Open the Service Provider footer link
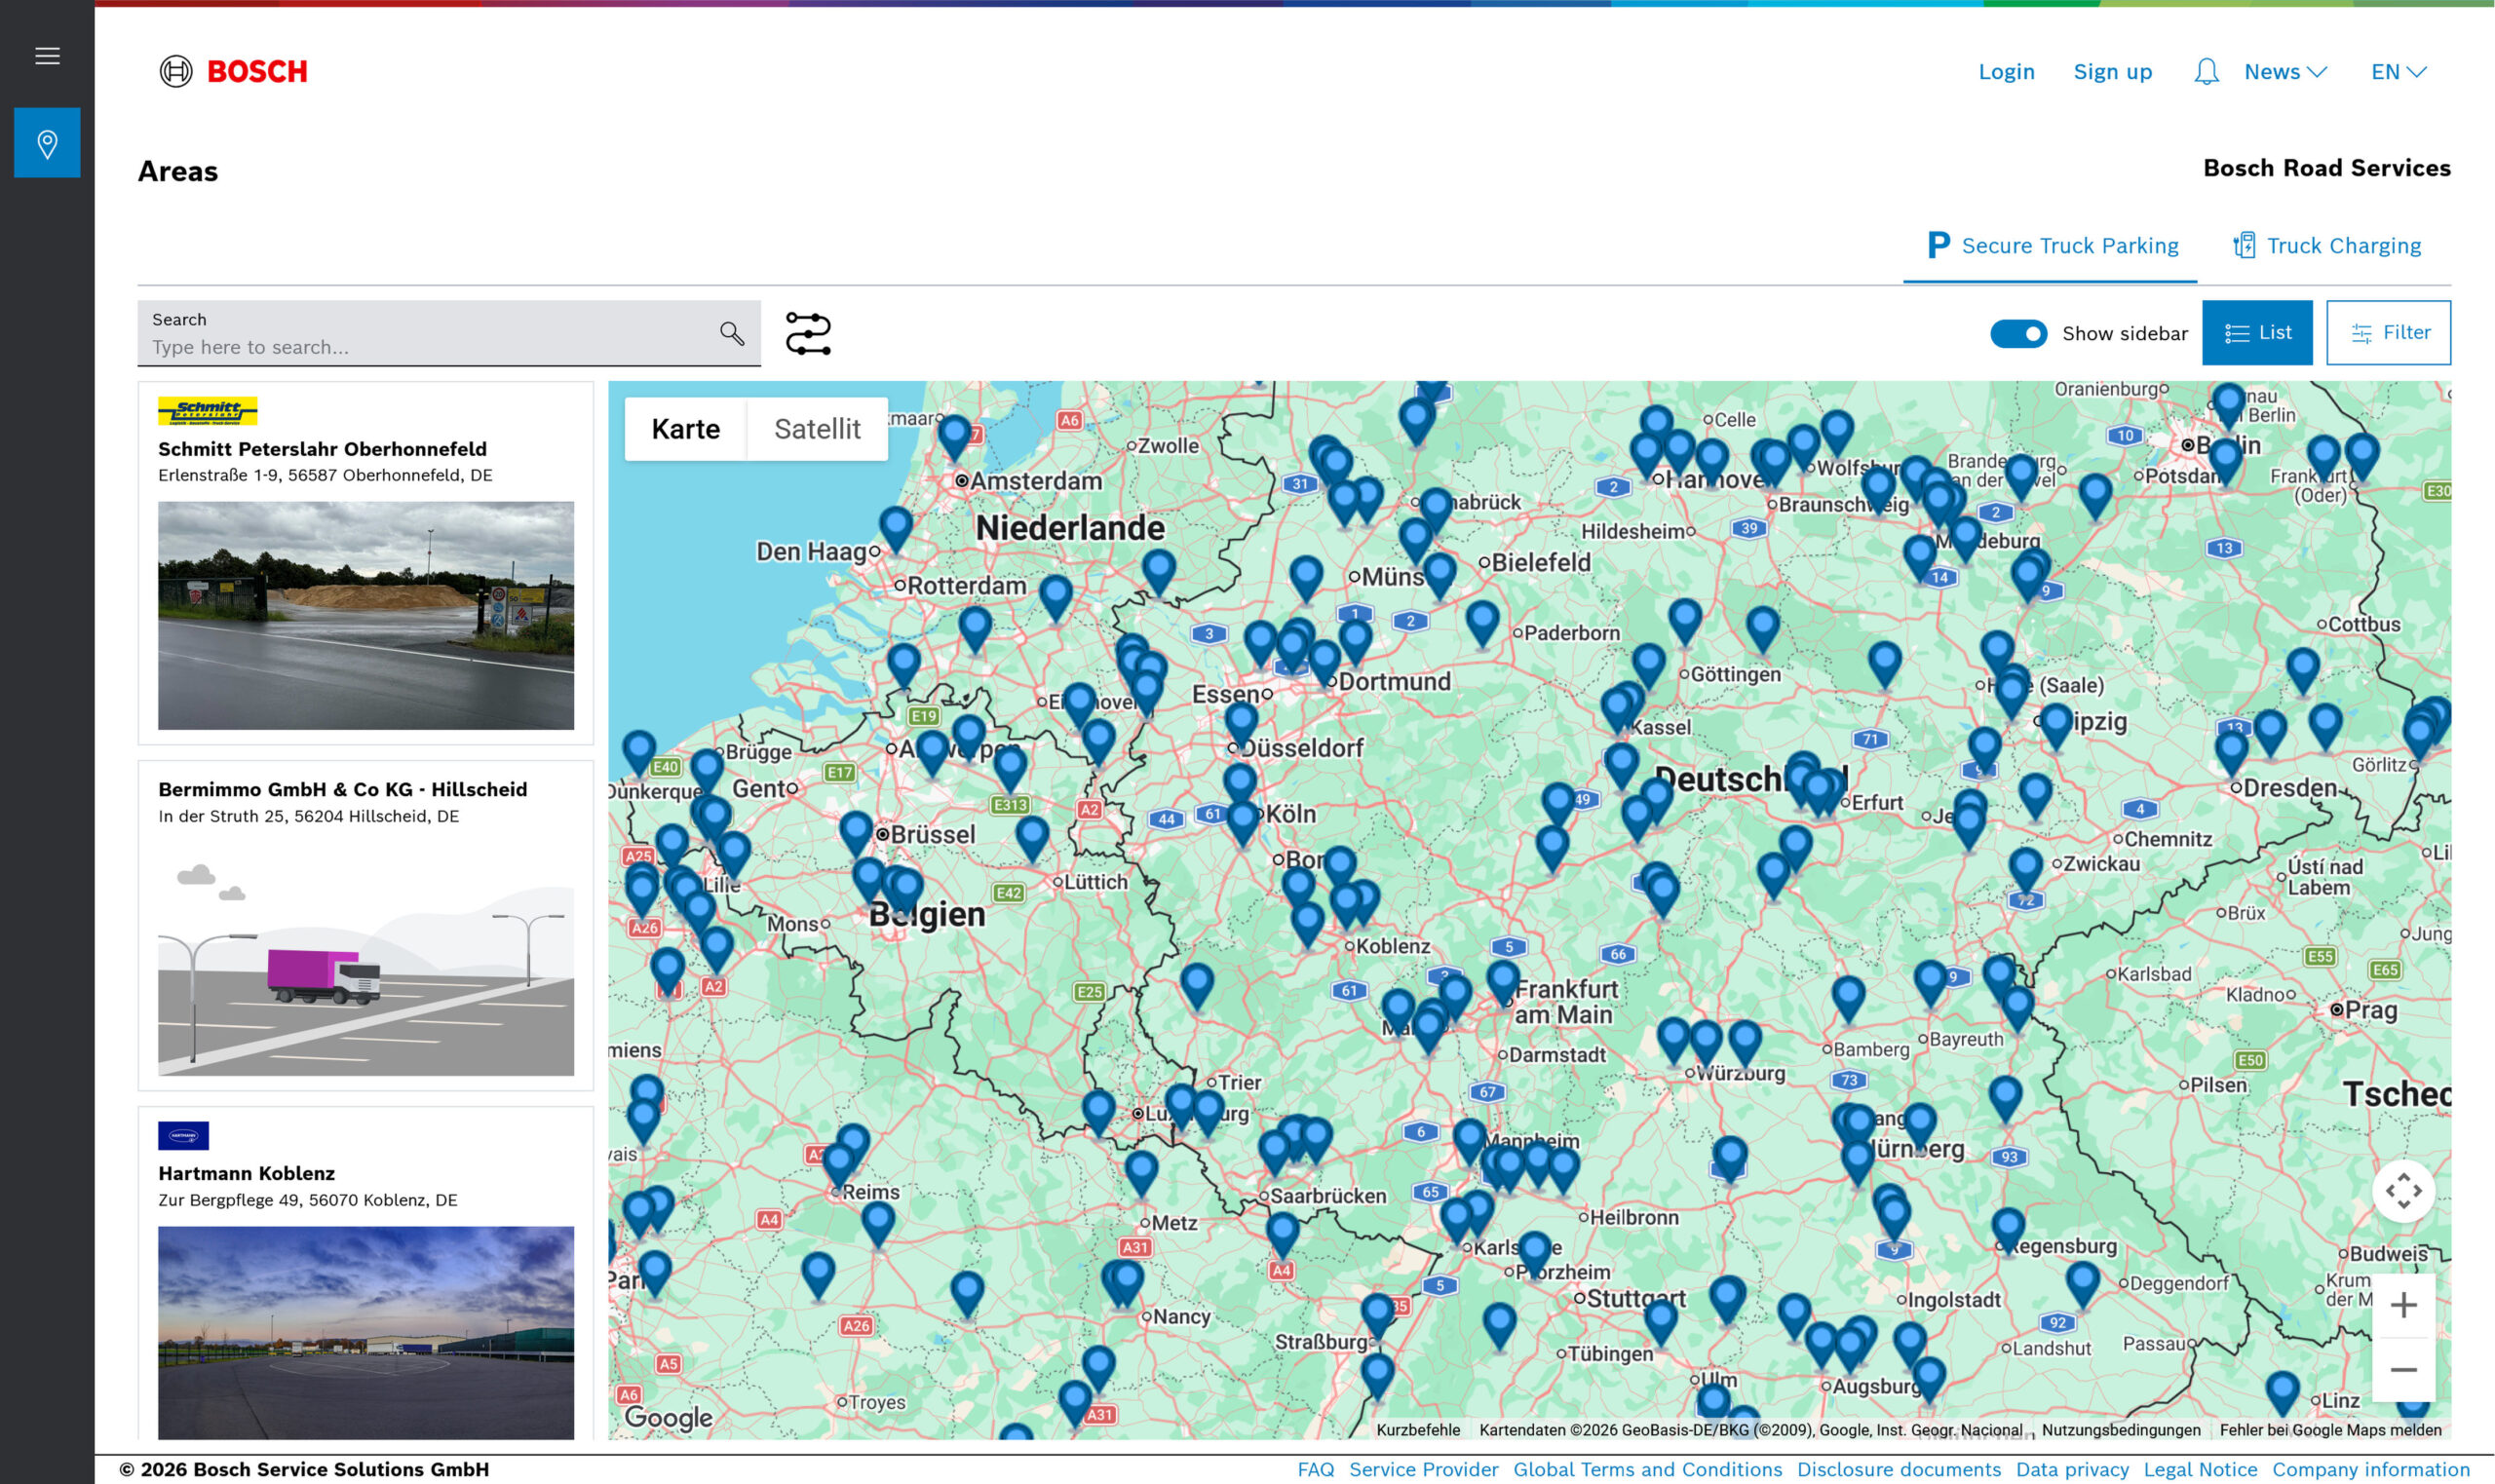This screenshot has height=1484, width=2495. pyautogui.click(x=1423, y=1469)
